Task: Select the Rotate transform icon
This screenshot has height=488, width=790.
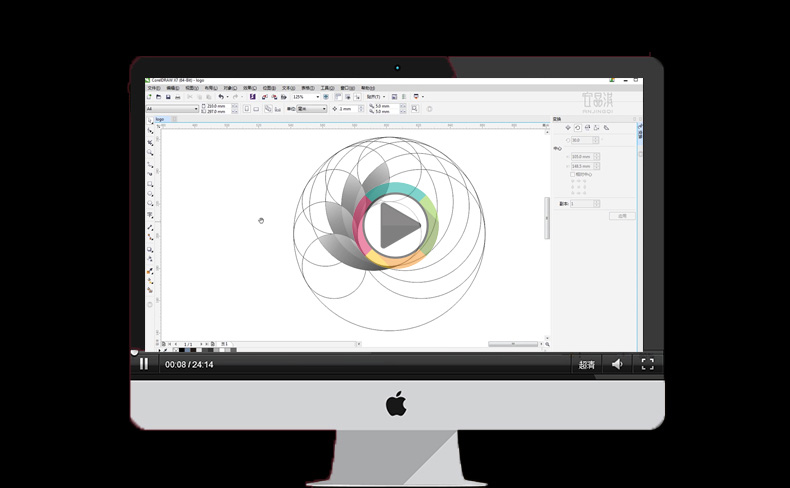Action: pos(577,128)
